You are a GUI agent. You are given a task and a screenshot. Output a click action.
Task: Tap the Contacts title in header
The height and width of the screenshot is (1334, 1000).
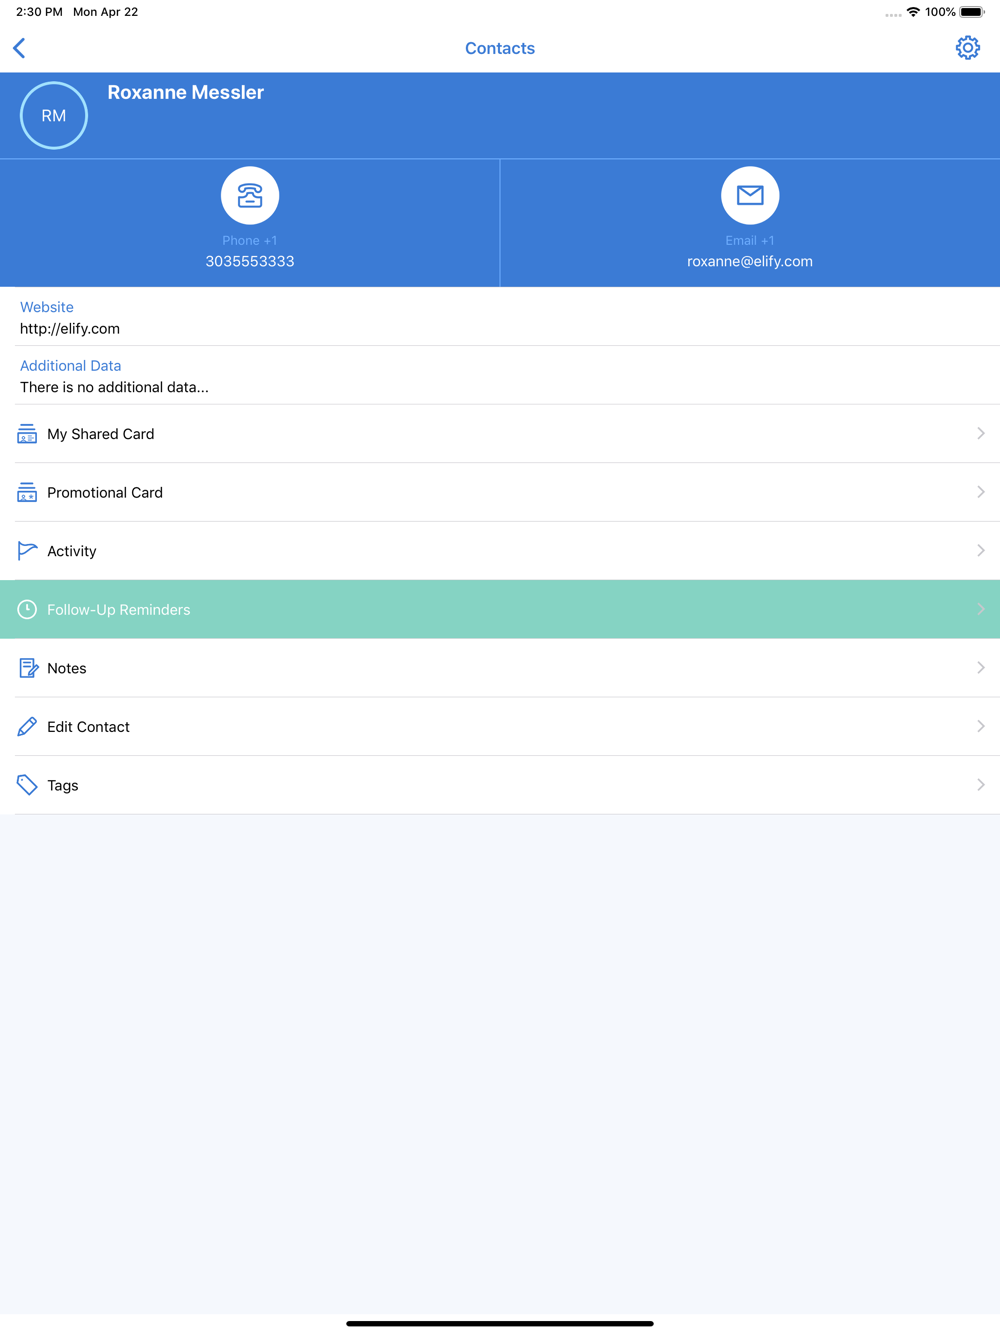point(500,48)
